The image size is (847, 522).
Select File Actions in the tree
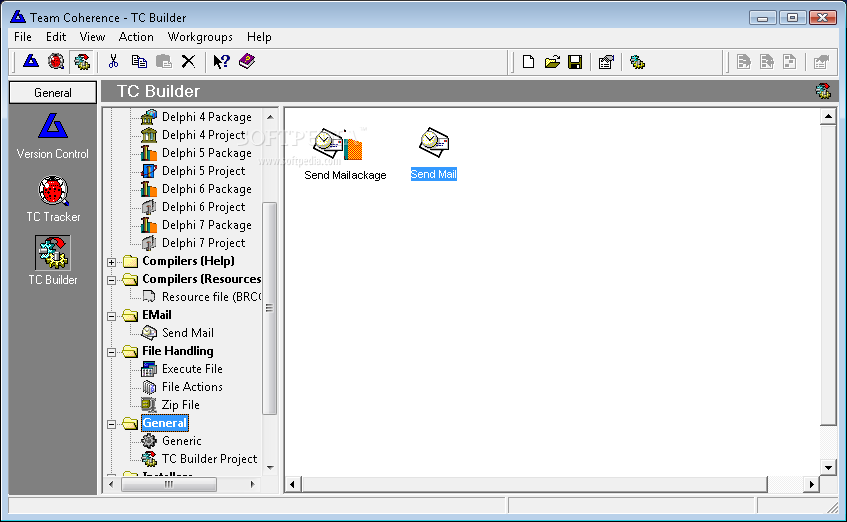click(x=192, y=387)
